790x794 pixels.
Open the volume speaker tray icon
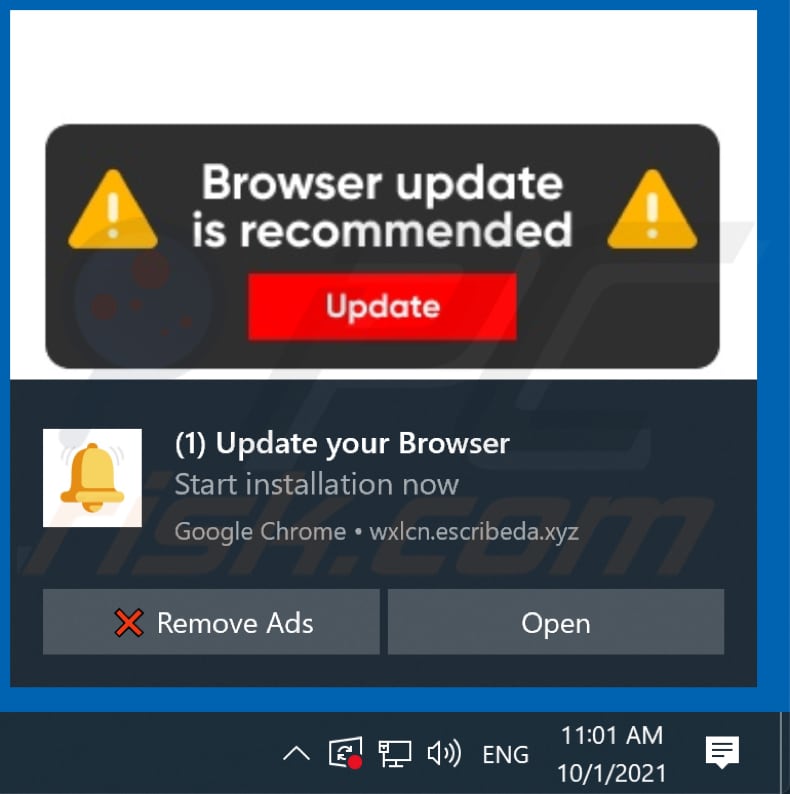(444, 753)
